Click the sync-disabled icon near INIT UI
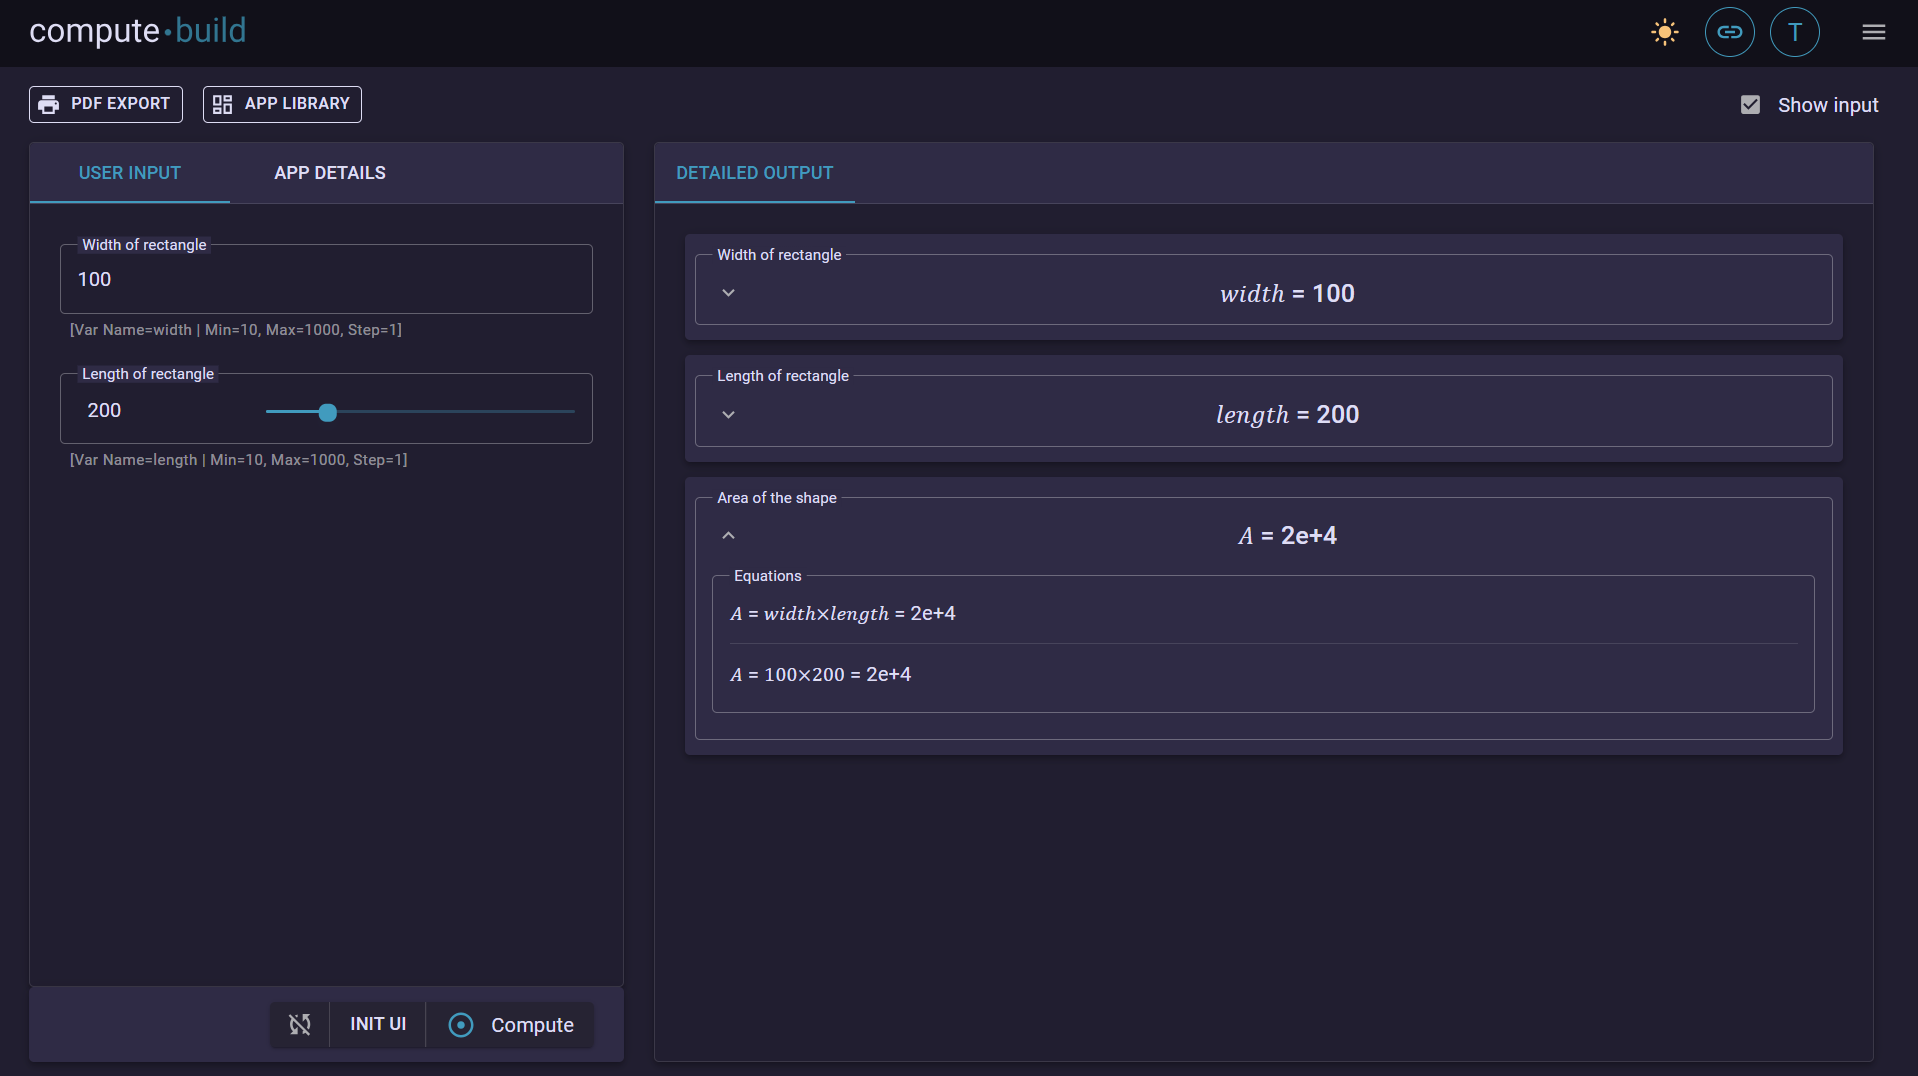This screenshot has height=1076, width=1918. [300, 1024]
